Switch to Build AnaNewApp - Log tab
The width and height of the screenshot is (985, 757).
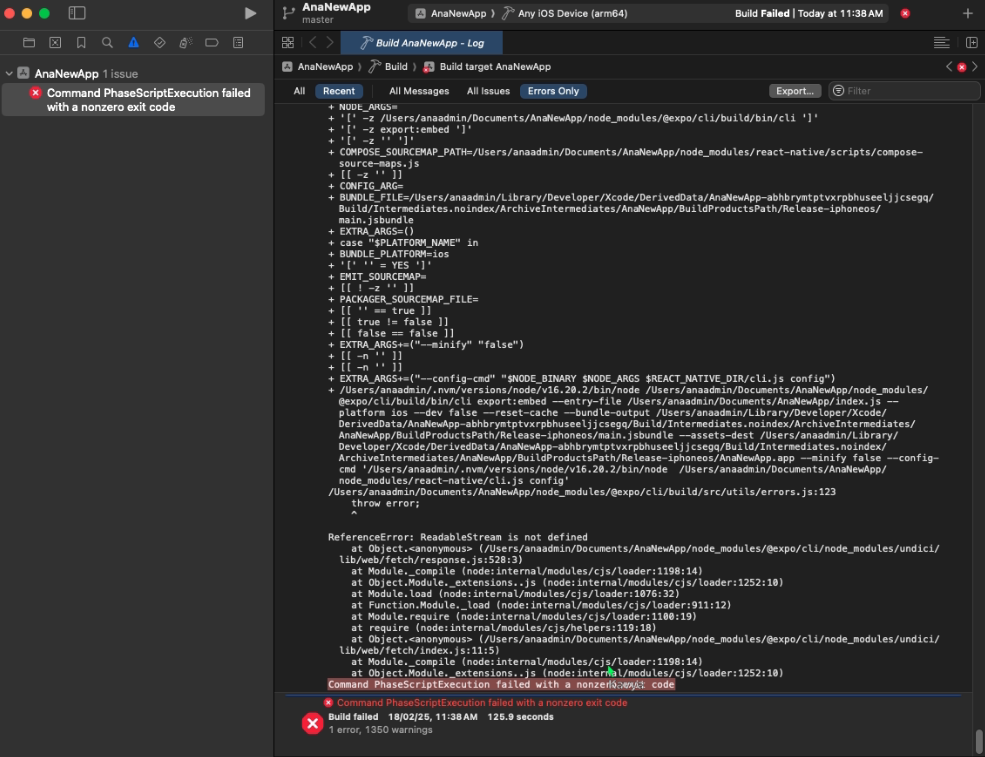422,43
